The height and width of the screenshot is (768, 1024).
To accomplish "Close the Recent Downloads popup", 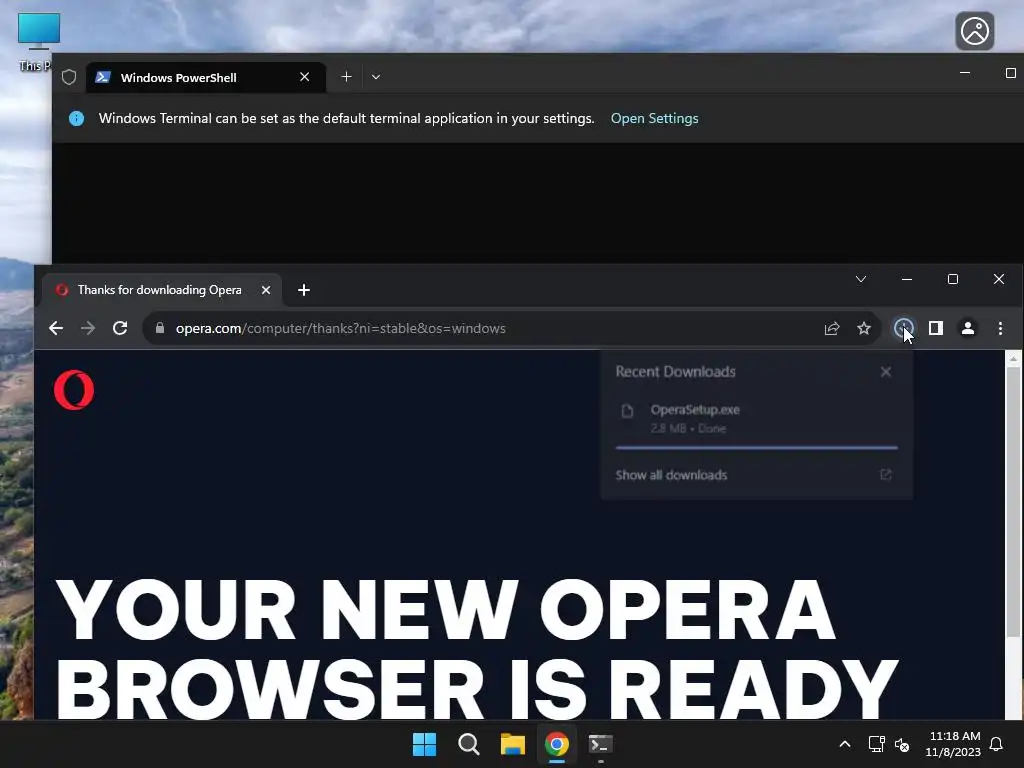I will click(x=886, y=372).
